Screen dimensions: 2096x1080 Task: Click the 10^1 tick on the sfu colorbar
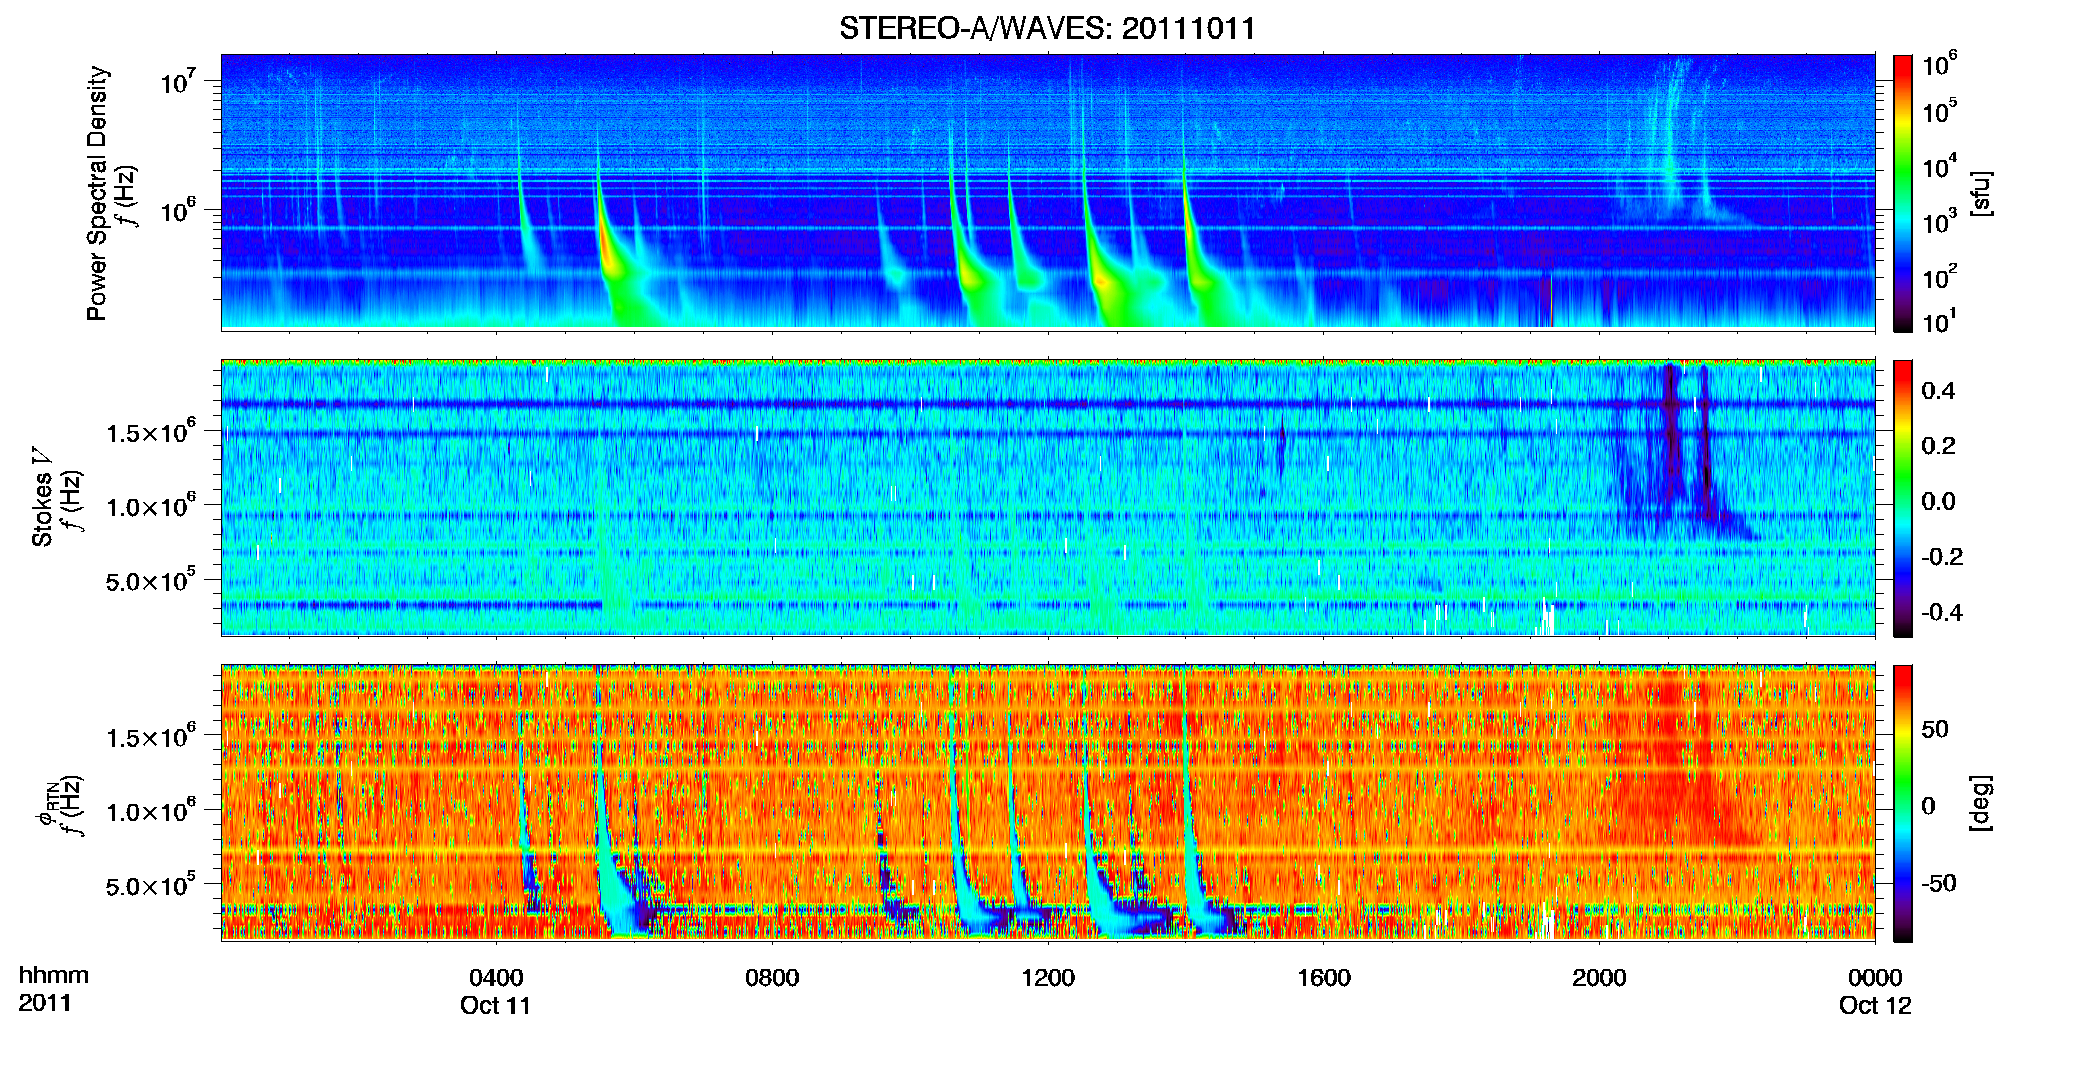1940,321
